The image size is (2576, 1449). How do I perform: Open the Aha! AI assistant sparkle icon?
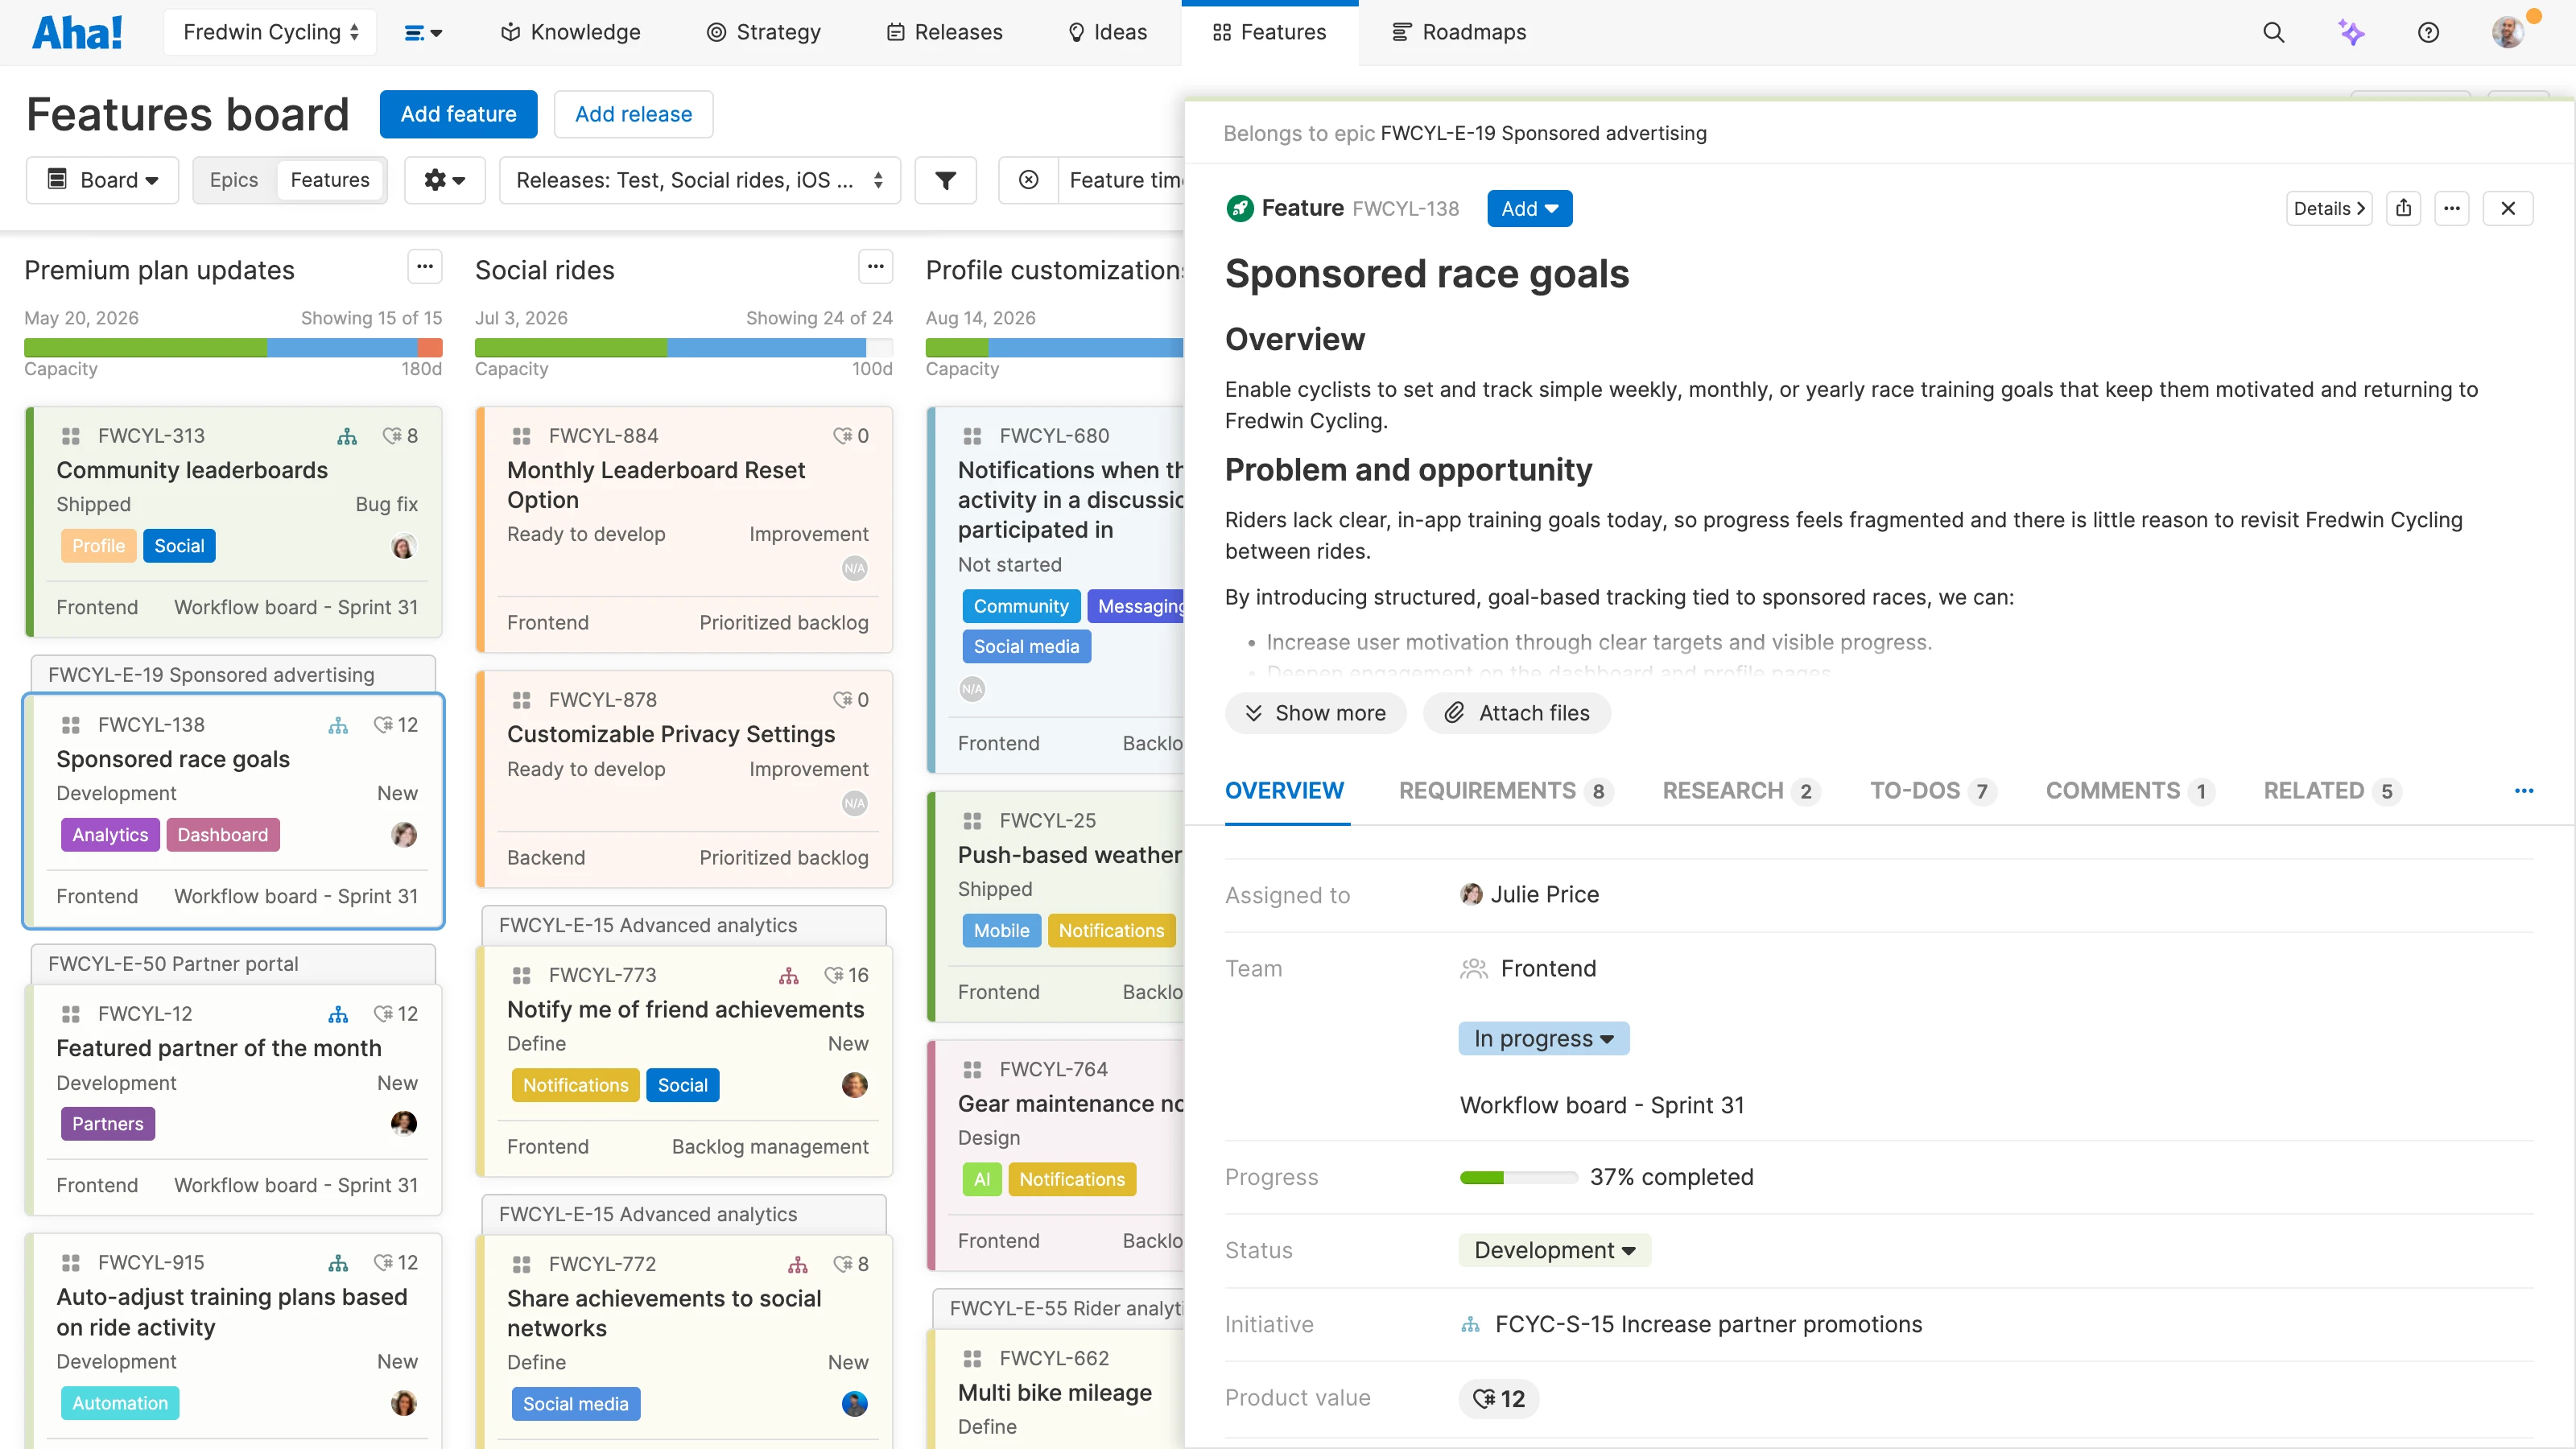[x=2352, y=32]
